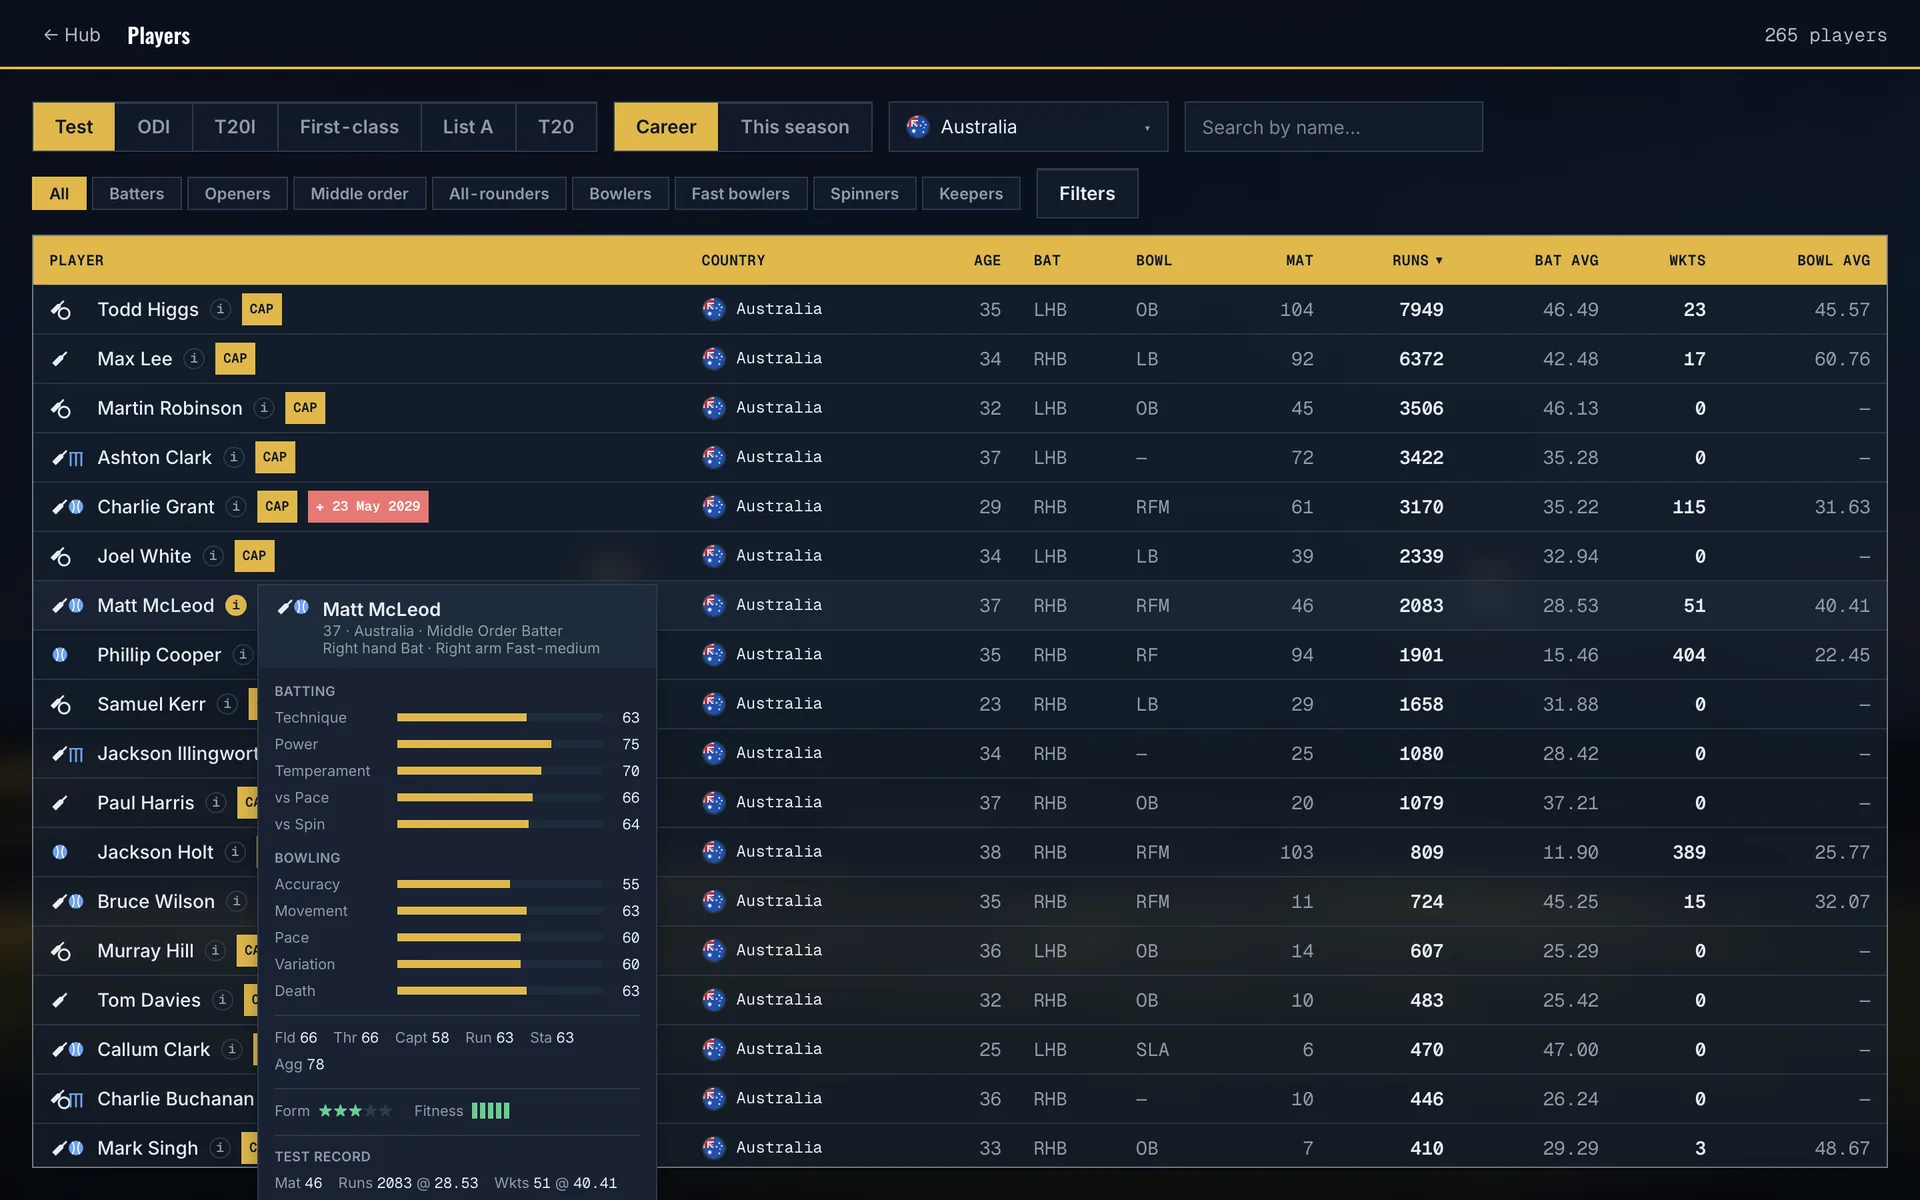Toggle the Batters filter chip
Image resolution: width=1920 pixels, height=1200 pixels.
click(137, 193)
